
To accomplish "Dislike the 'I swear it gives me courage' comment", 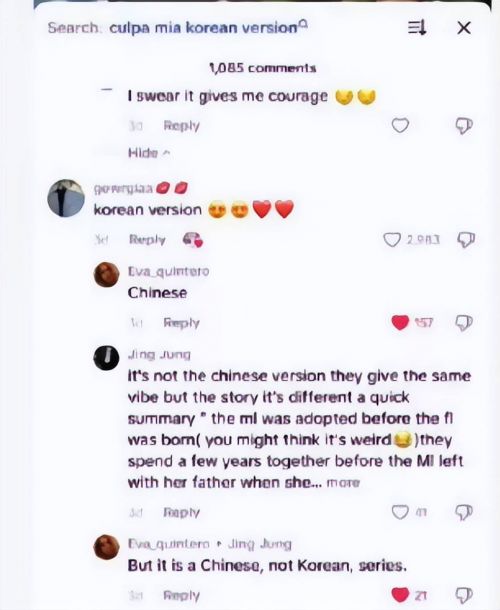I will point(464,126).
